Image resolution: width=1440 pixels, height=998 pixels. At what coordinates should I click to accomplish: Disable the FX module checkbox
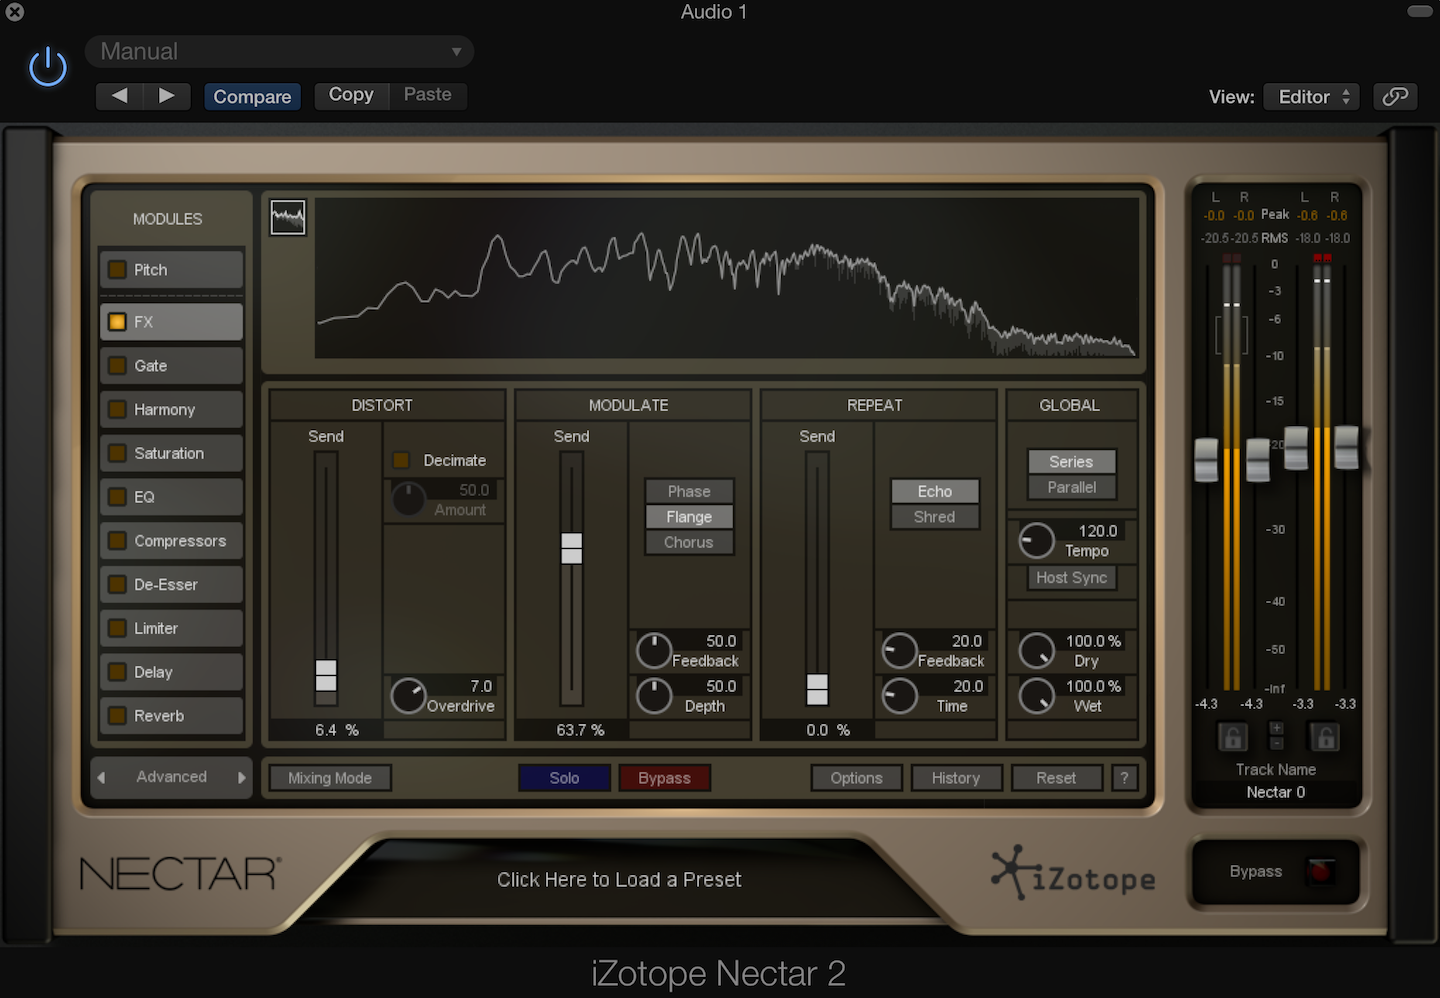pos(117,322)
